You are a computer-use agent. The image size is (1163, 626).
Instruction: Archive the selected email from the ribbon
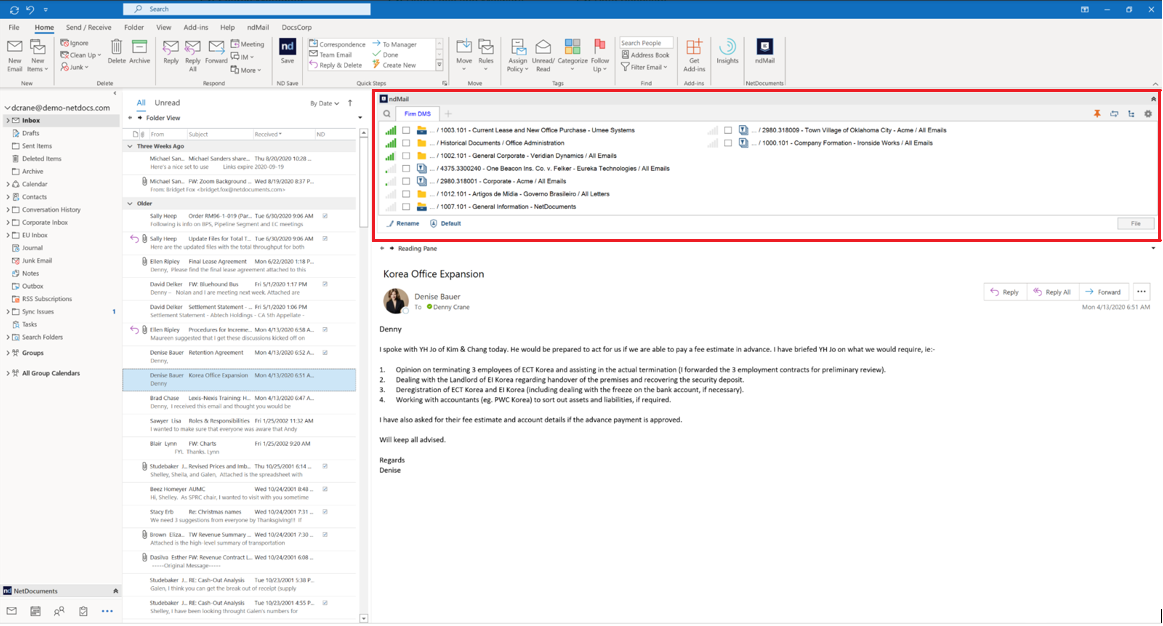click(x=139, y=52)
